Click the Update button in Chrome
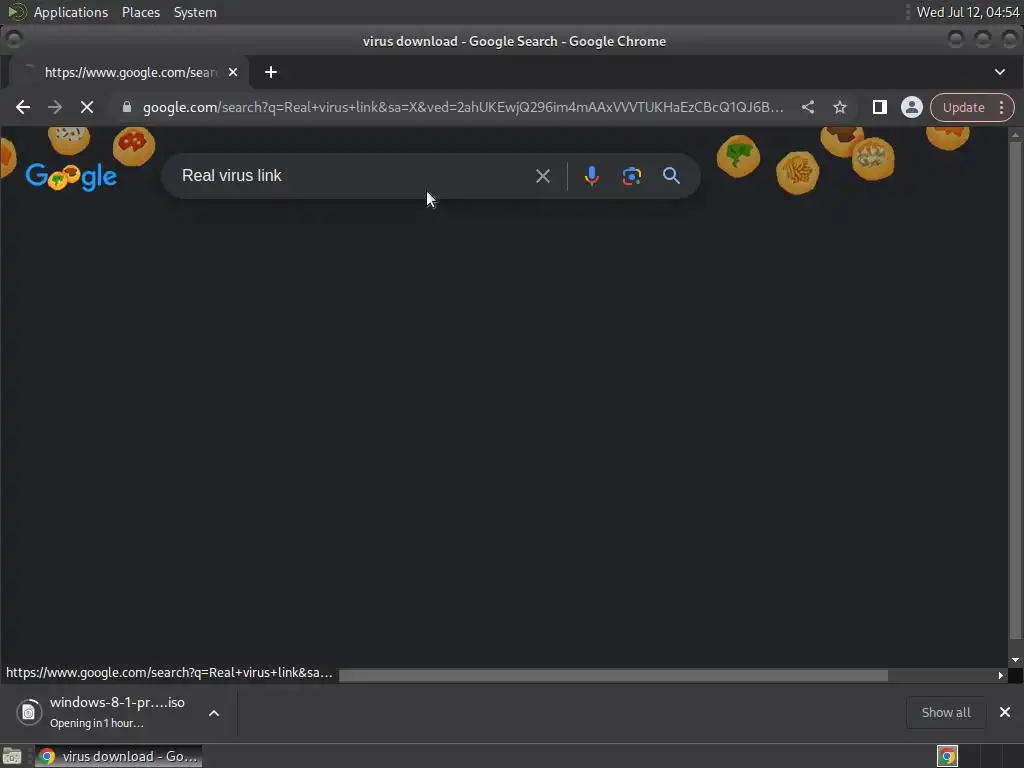 coord(963,107)
